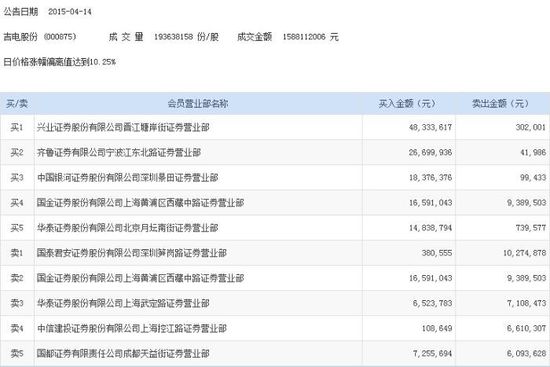Select buy amount 18,376,376
Screen dimensions: 550x367
pos(430,178)
